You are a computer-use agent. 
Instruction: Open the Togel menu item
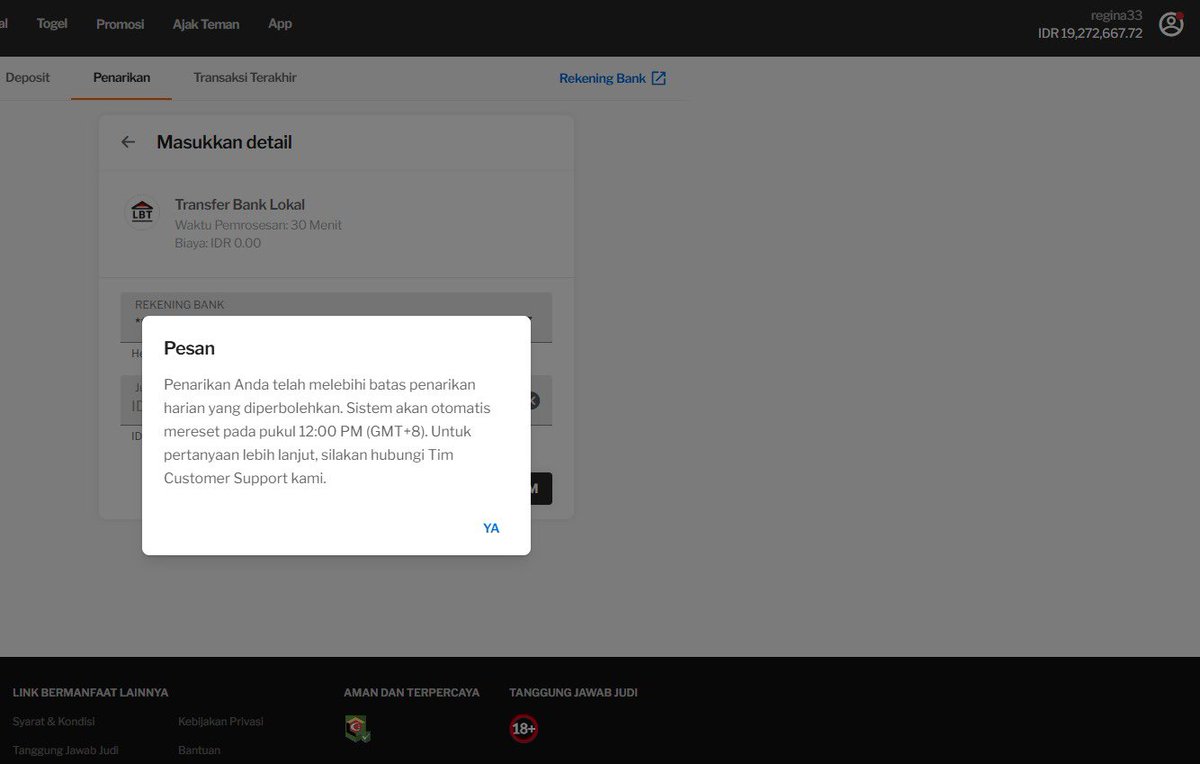pos(52,23)
